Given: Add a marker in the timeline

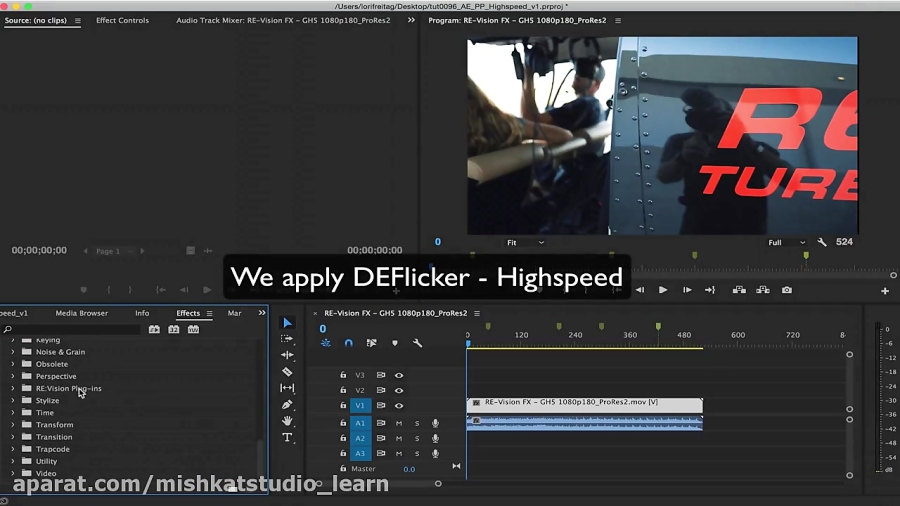Looking at the screenshot, I should pyautogui.click(x=394, y=343).
